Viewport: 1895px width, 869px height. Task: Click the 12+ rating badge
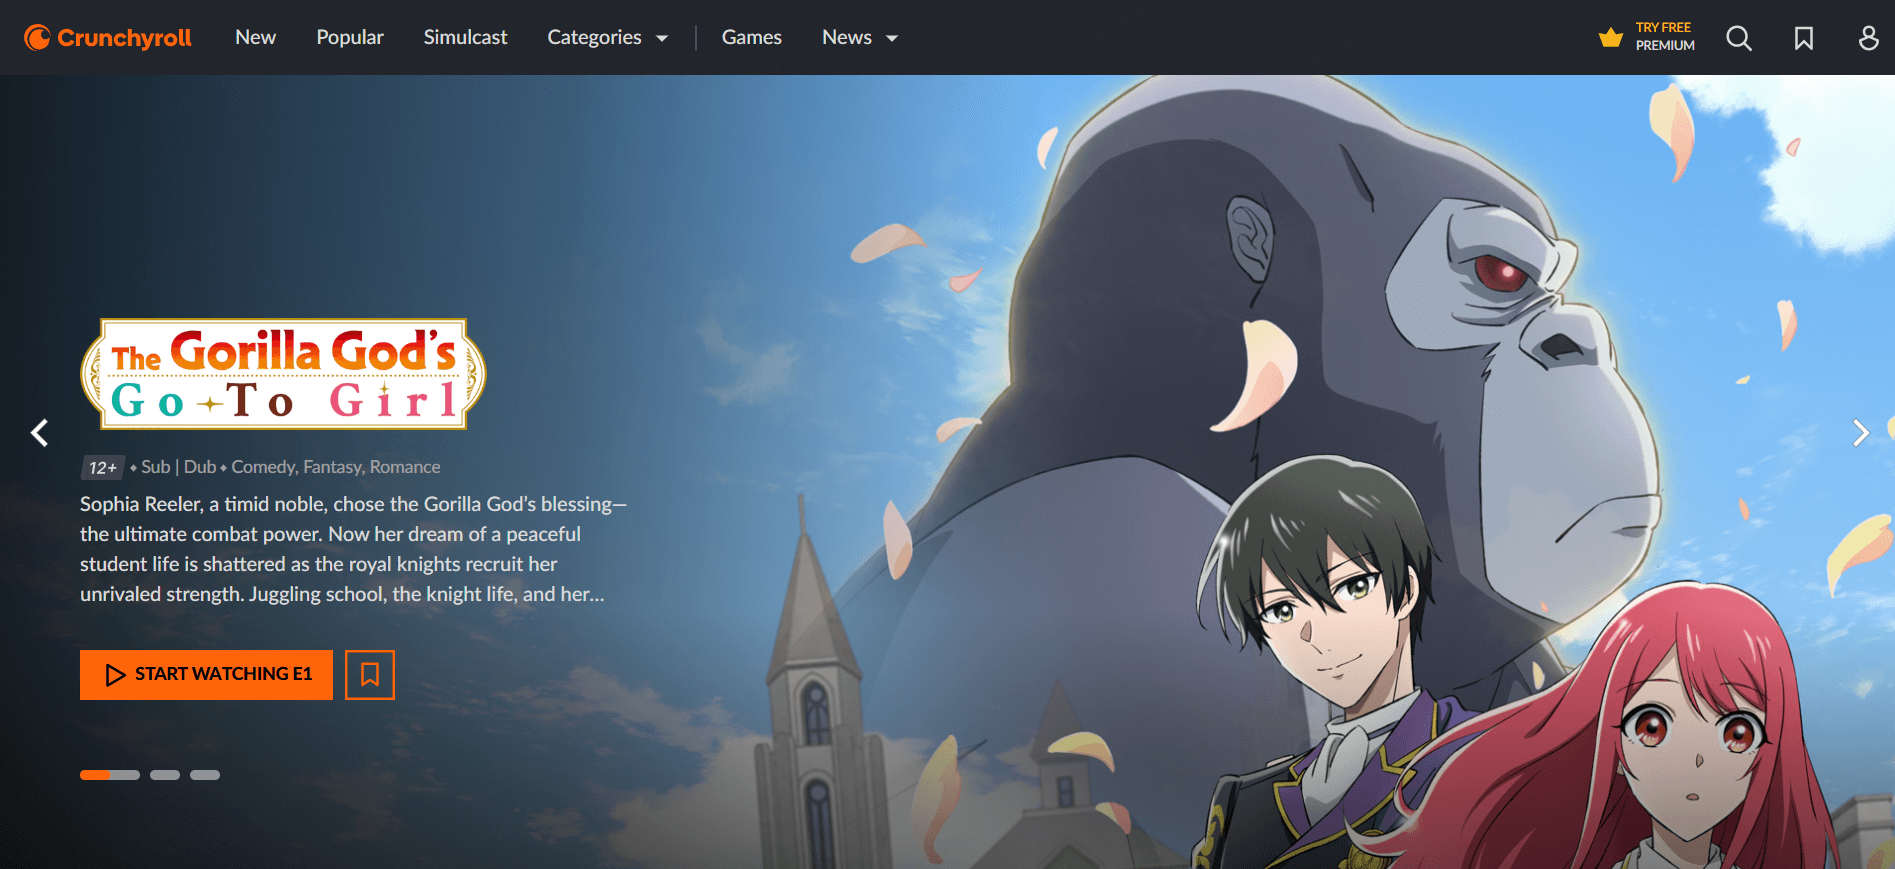click(102, 467)
